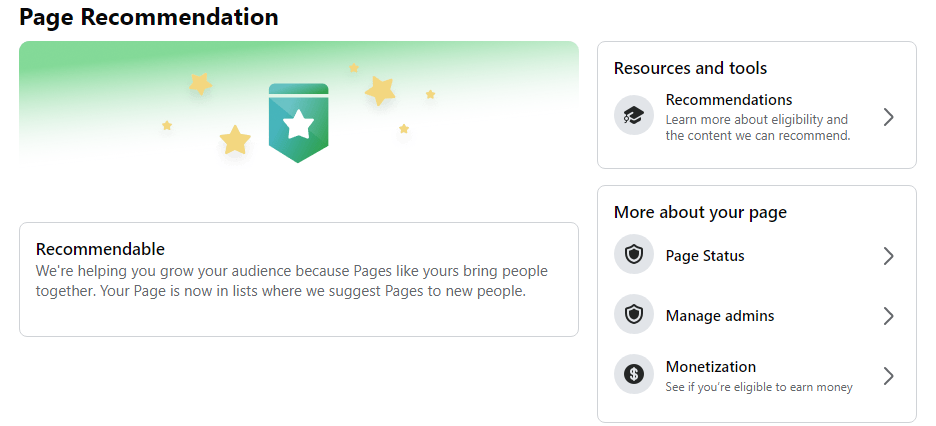Open the Manage admins chevron arrow
This screenshot has width=936, height=426.
point(888,316)
